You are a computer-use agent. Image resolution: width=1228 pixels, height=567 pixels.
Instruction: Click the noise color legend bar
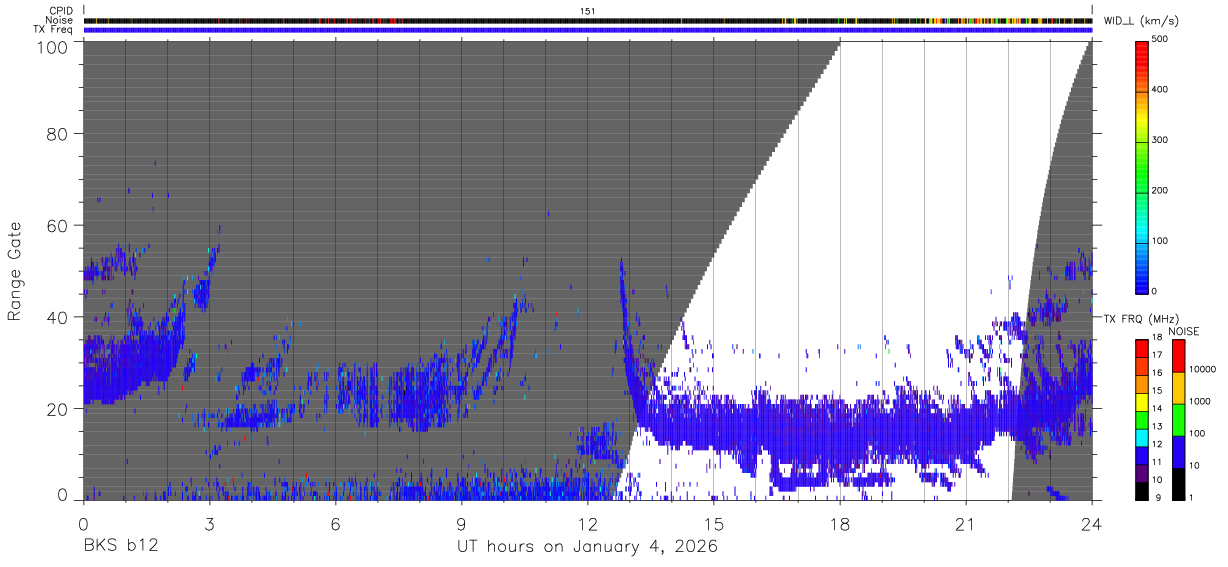[1179, 419]
